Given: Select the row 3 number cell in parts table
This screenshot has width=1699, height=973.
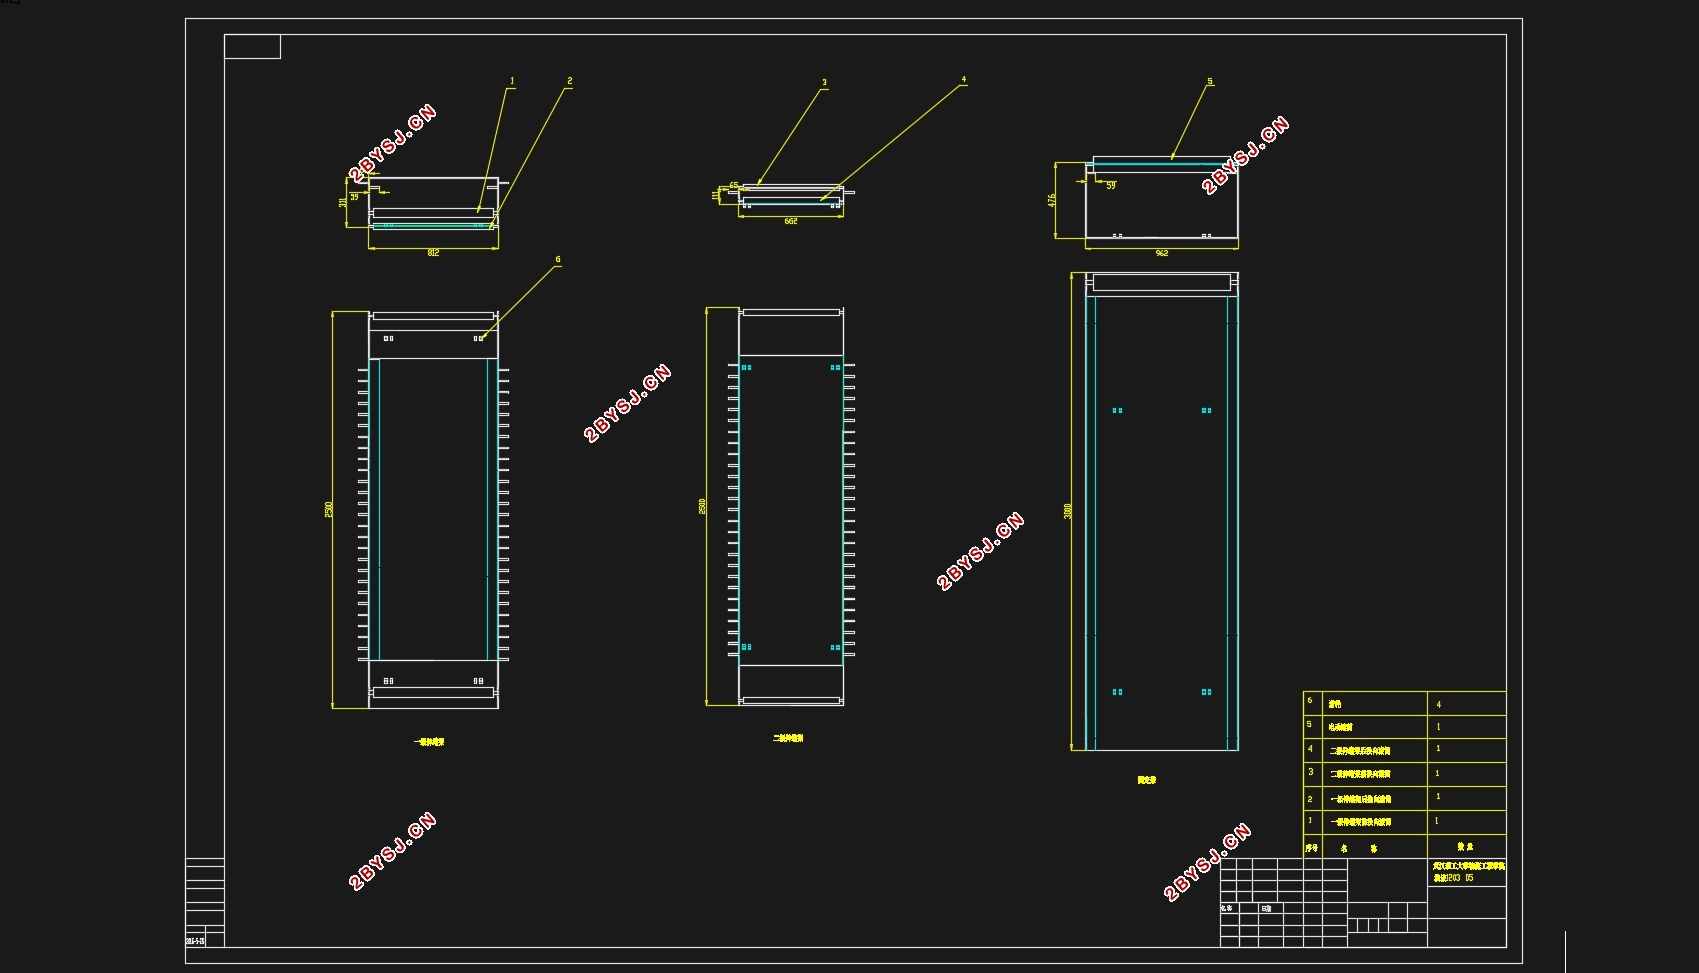Looking at the screenshot, I should (x=1313, y=774).
